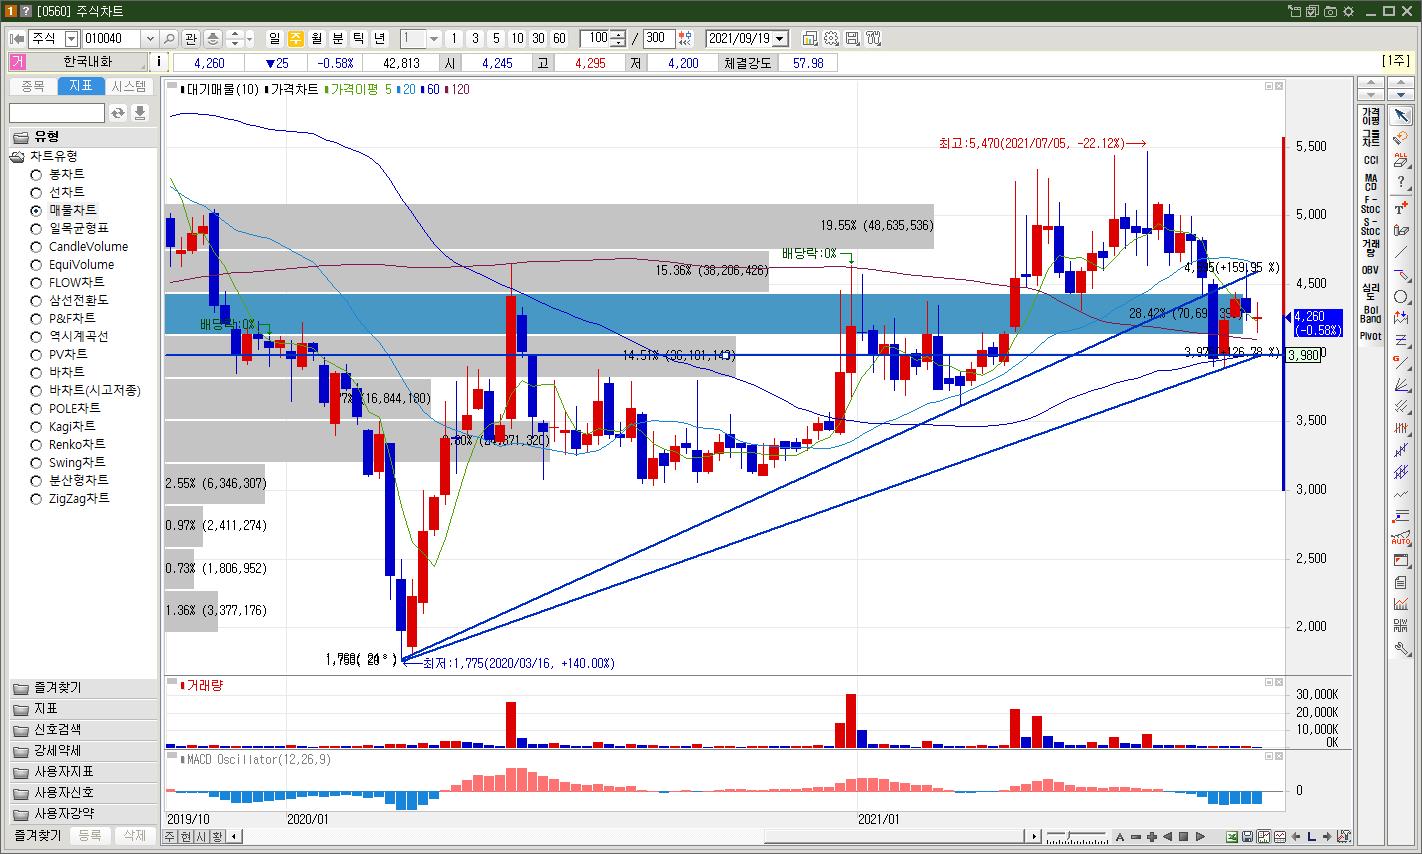
Task: Click the horizontal scrollbar right arrow
Action: (1034, 836)
